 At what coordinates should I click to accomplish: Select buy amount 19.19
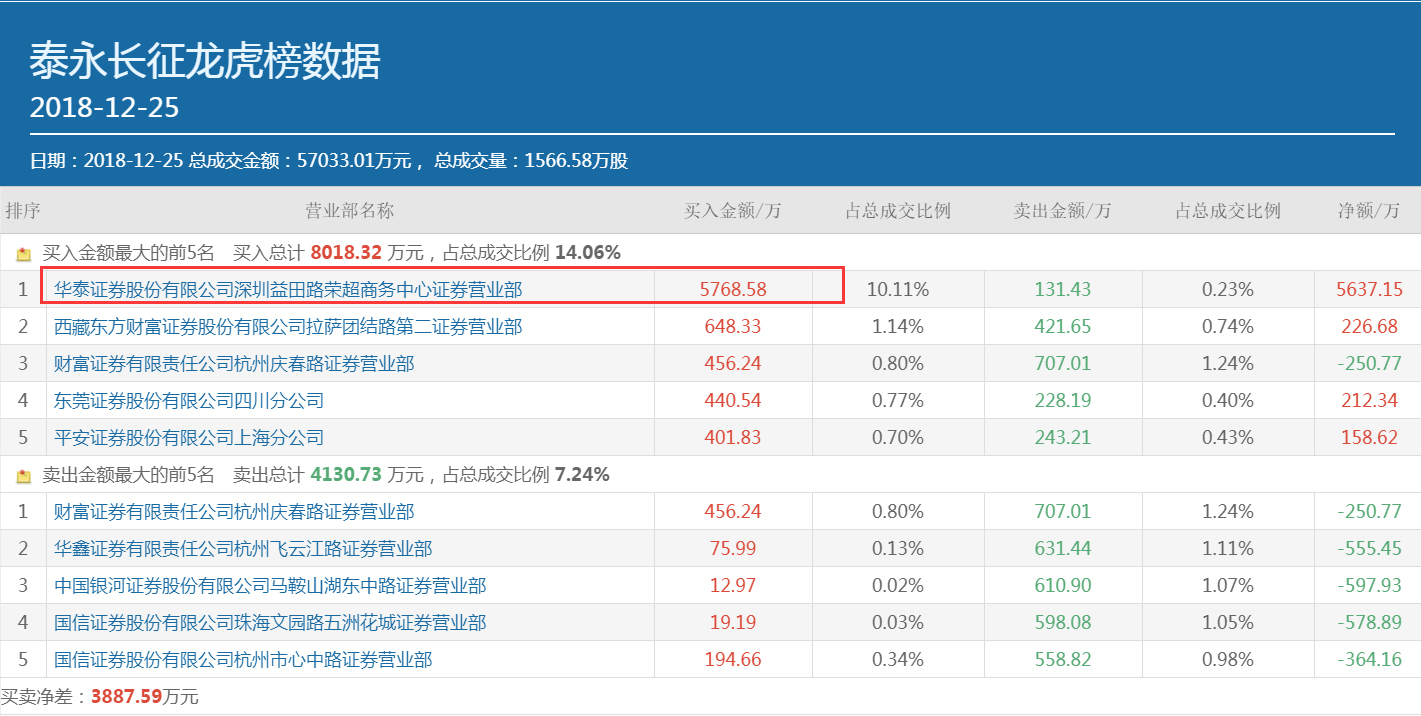pos(733,623)
